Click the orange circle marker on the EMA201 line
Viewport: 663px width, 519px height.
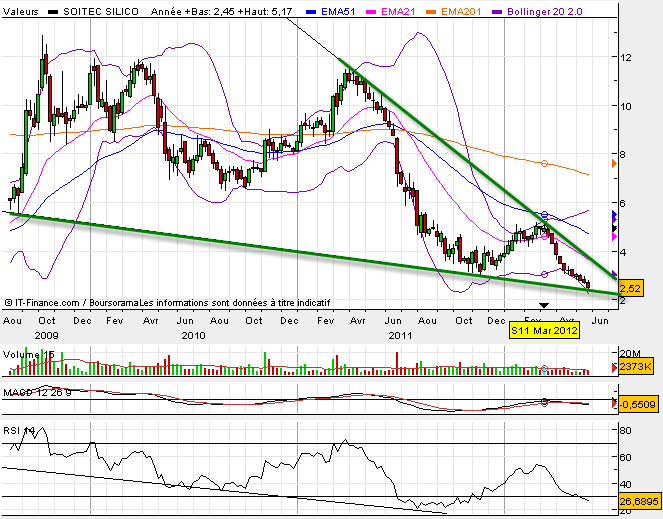(544, 163)
